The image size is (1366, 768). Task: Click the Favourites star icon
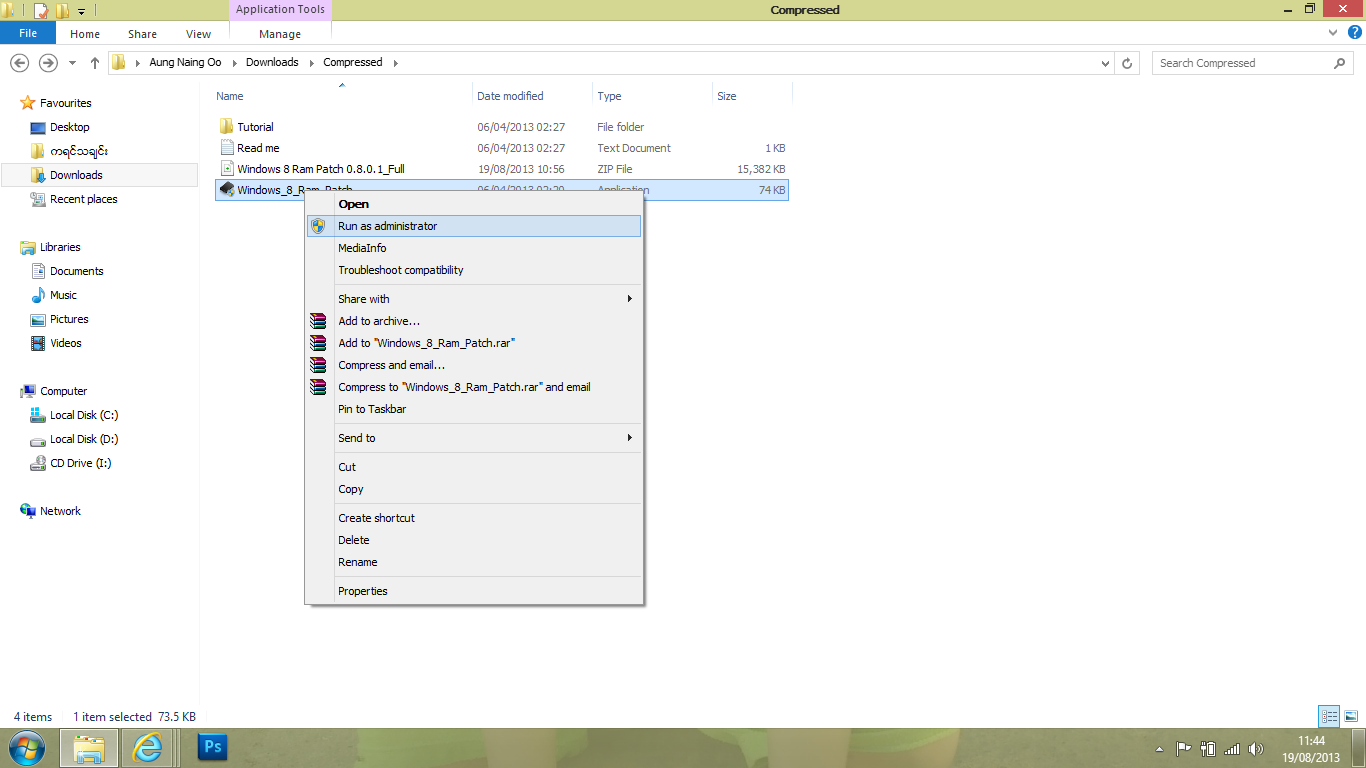click(28, 103)
